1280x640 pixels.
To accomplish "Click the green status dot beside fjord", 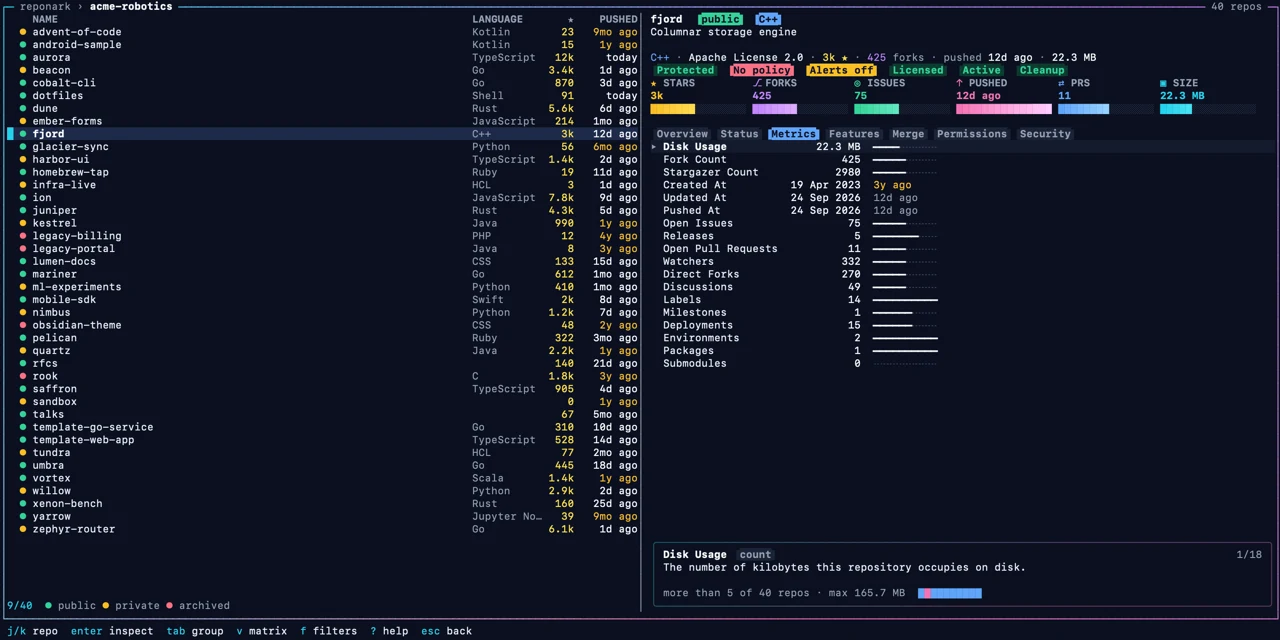I will pos(23,134).
